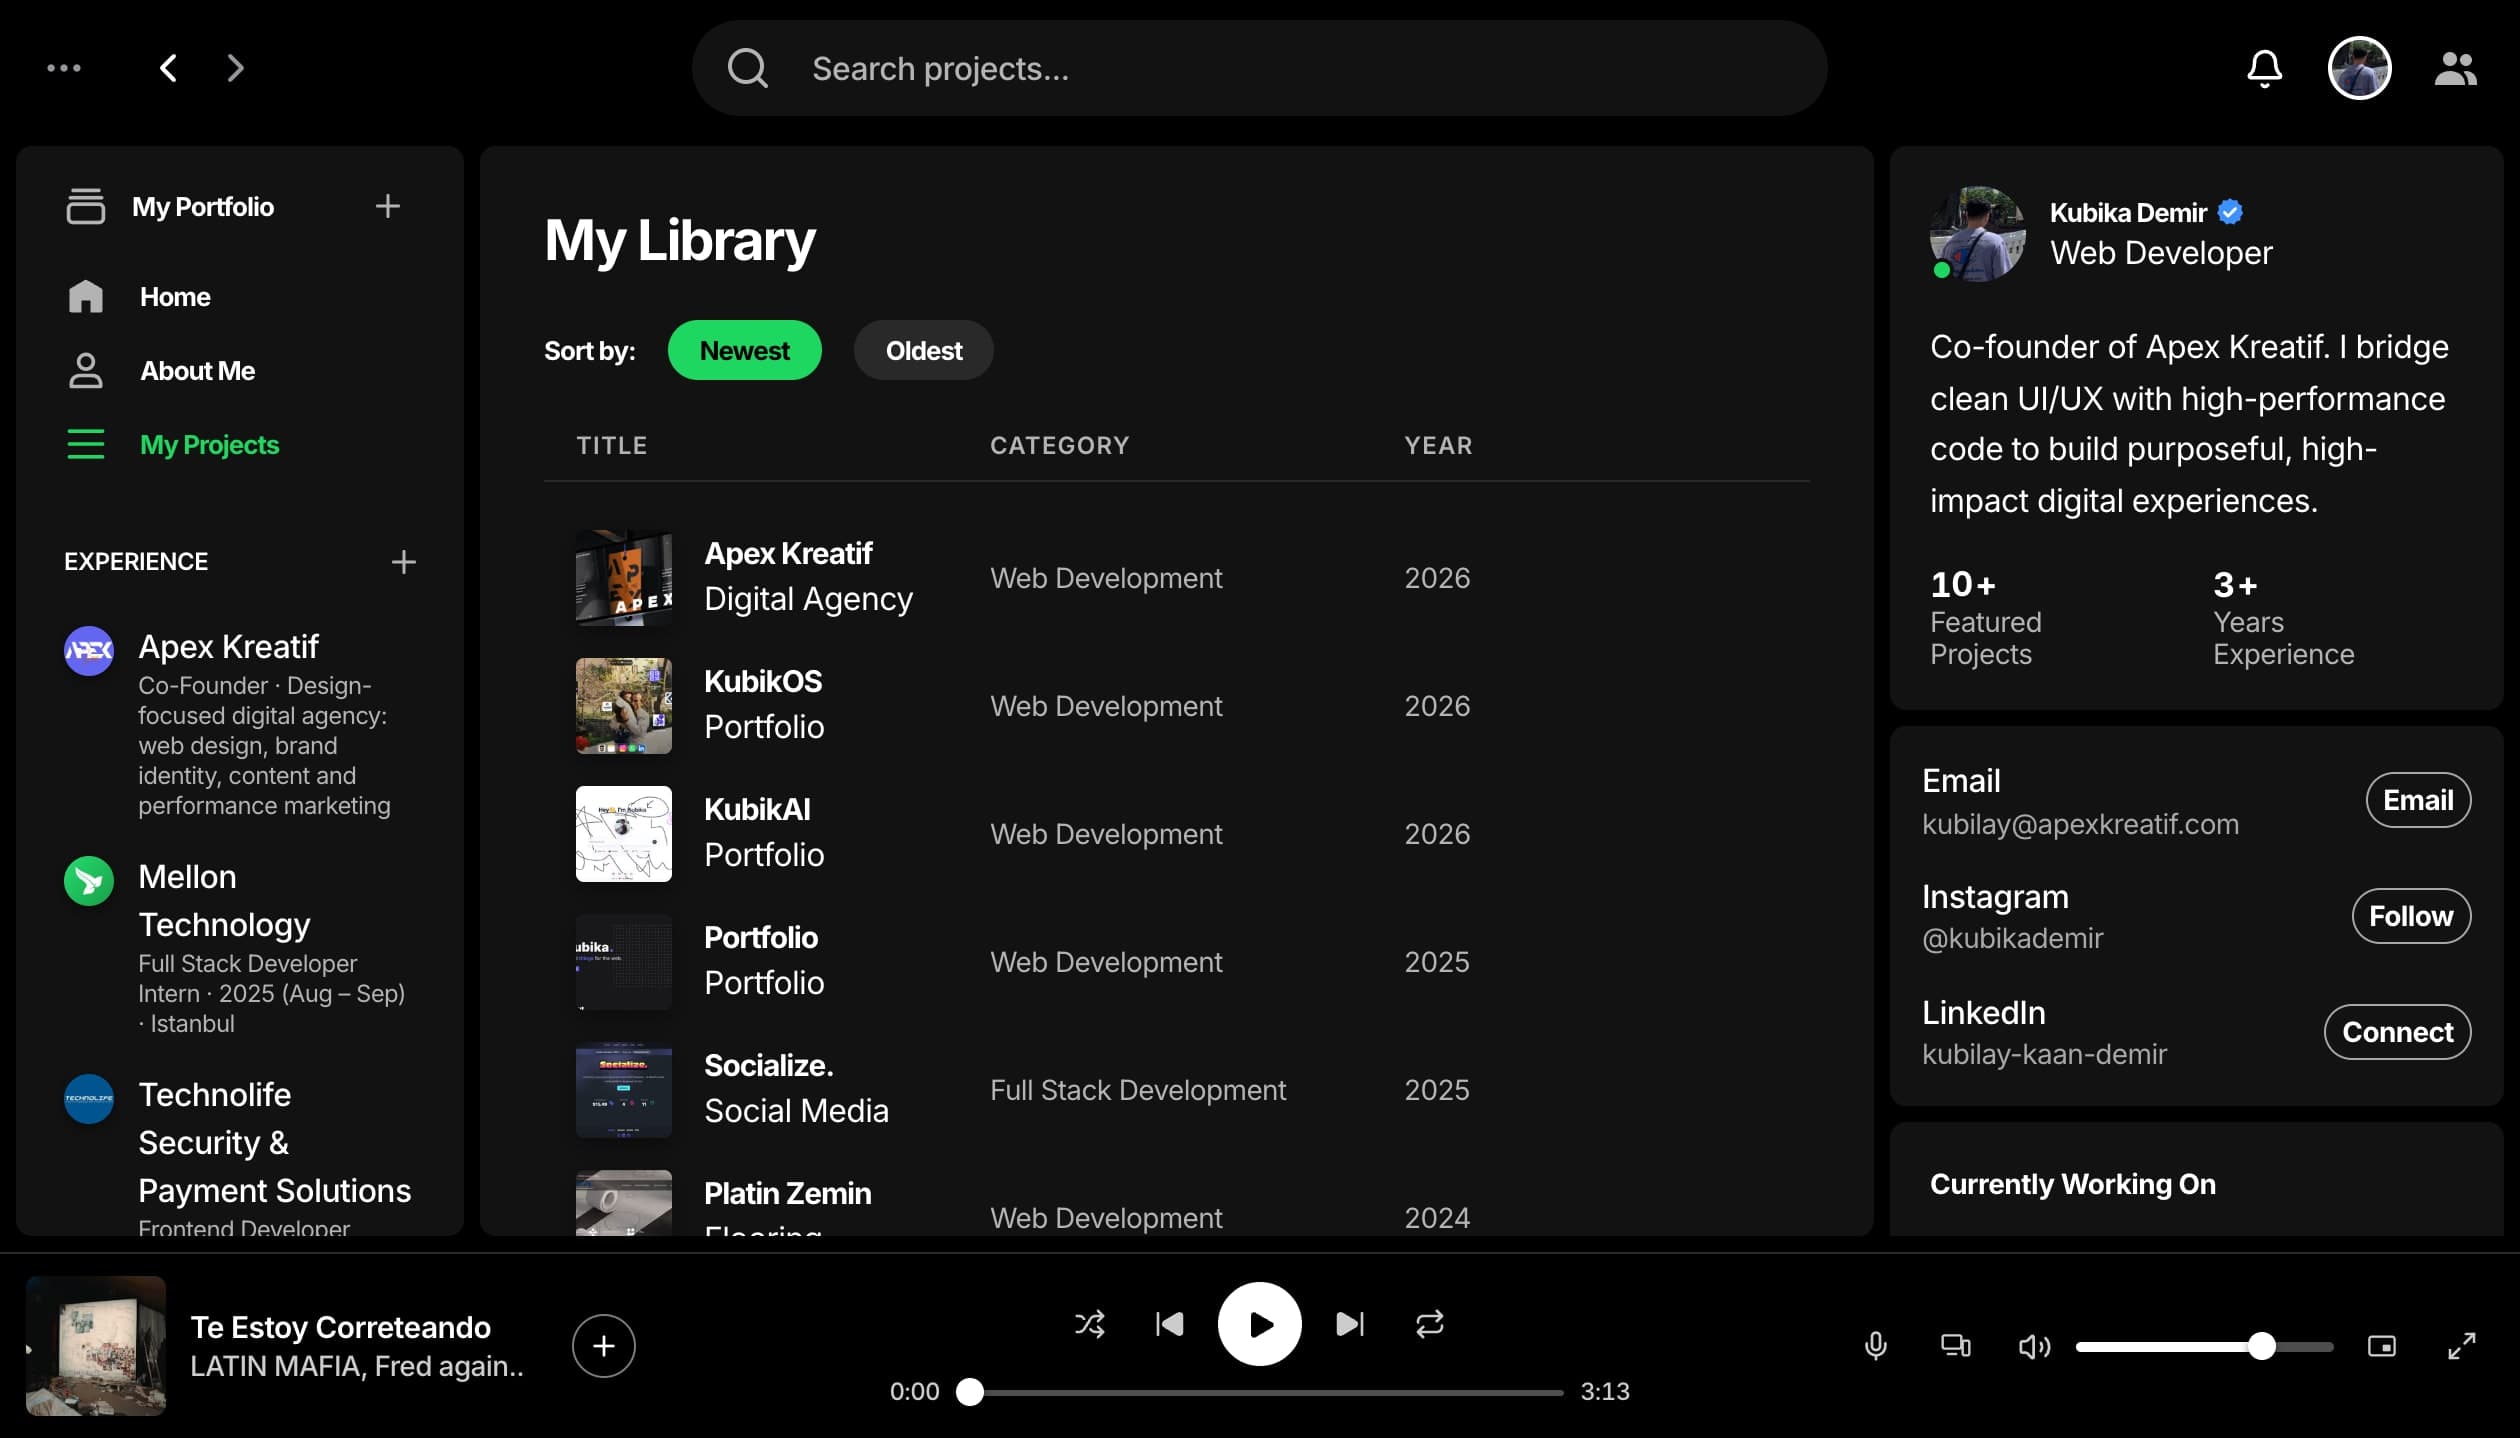2520x1438 pixels.
Task: Click the My Portfolio library icon
Action: (x=85, y=206)
